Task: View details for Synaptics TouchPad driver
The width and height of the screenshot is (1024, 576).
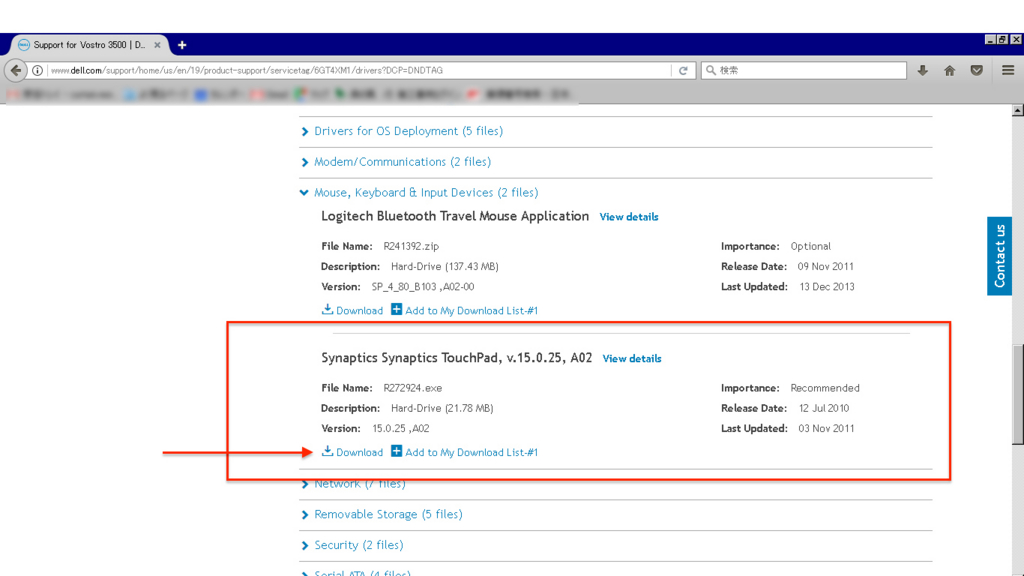Action: coord(632,359)
